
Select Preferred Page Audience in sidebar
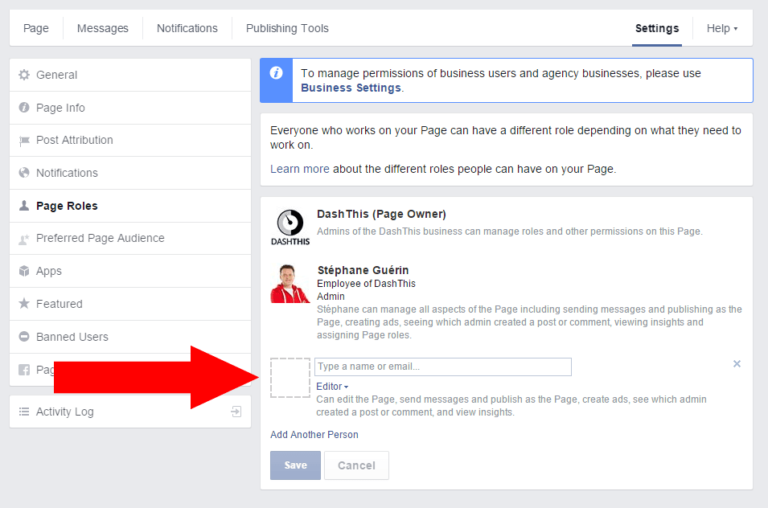(100, 238)
